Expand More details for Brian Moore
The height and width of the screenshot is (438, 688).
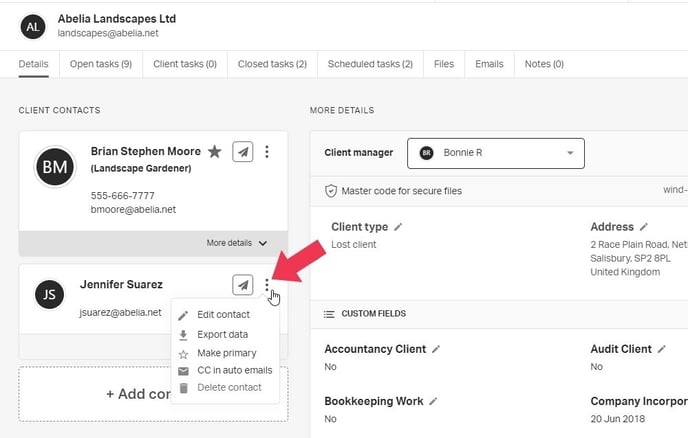[x=237, y=243]
